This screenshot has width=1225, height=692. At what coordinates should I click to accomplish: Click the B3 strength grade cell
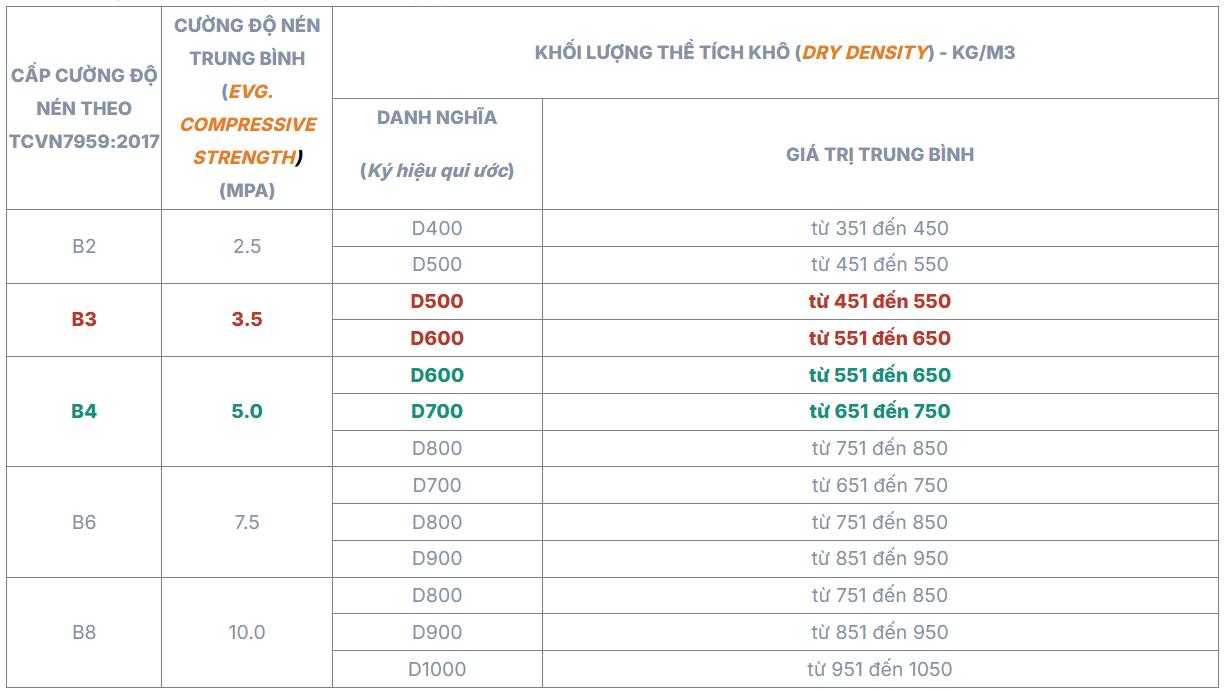(84, 320)
